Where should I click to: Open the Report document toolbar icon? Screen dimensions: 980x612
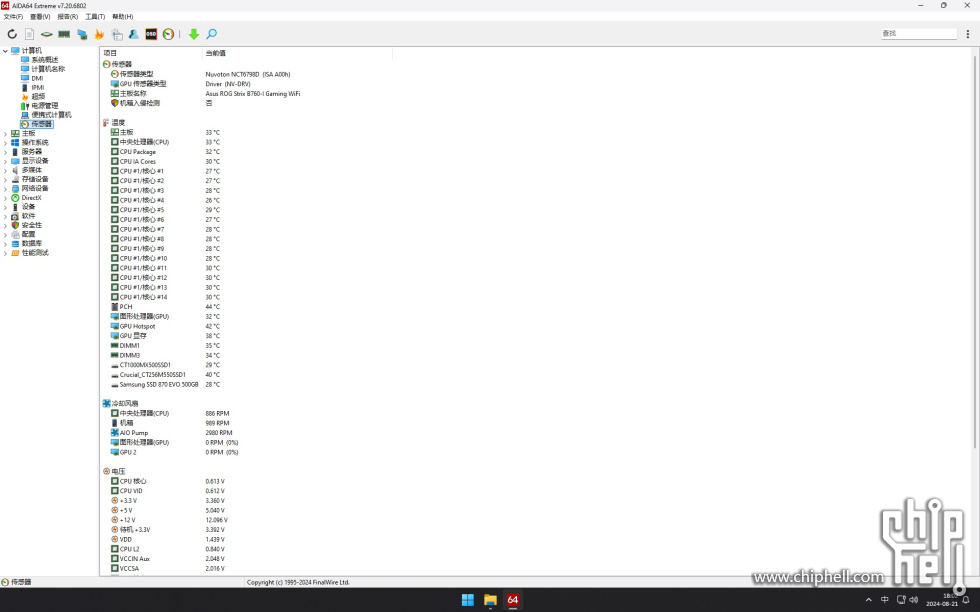[29, 34]
